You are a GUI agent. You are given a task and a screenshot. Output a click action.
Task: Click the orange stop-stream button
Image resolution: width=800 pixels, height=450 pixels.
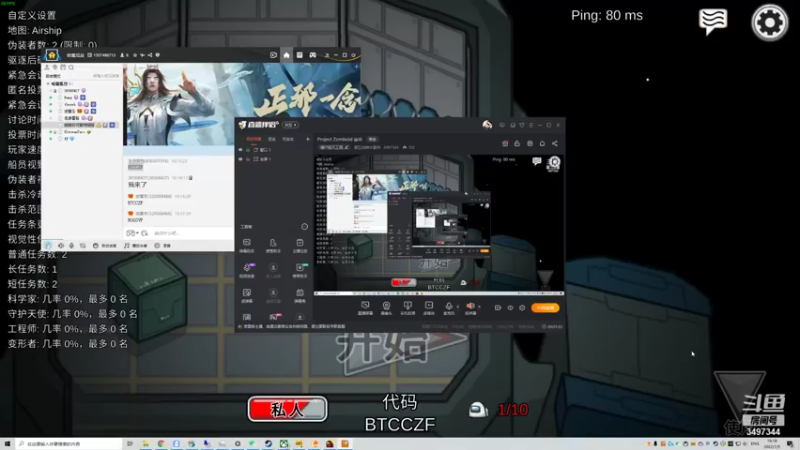click(545, 308)
